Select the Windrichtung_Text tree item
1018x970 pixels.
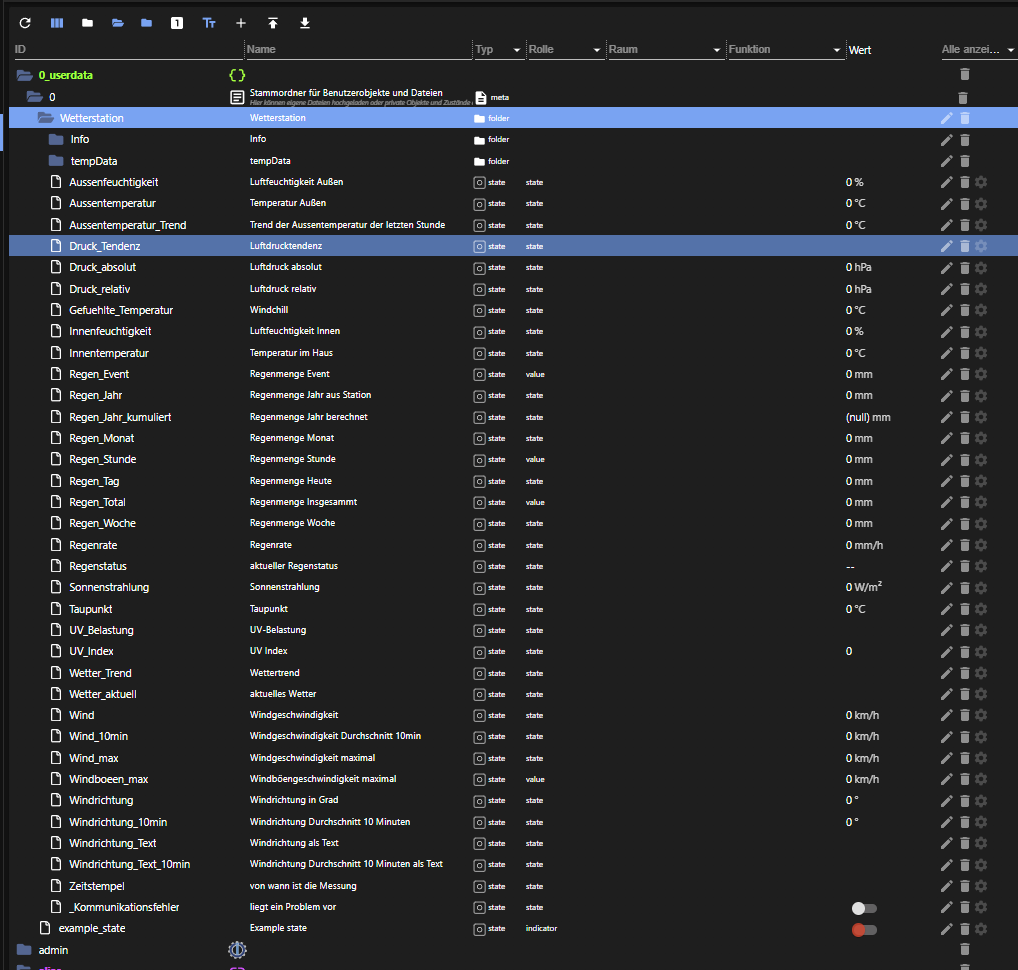point(112,843)
